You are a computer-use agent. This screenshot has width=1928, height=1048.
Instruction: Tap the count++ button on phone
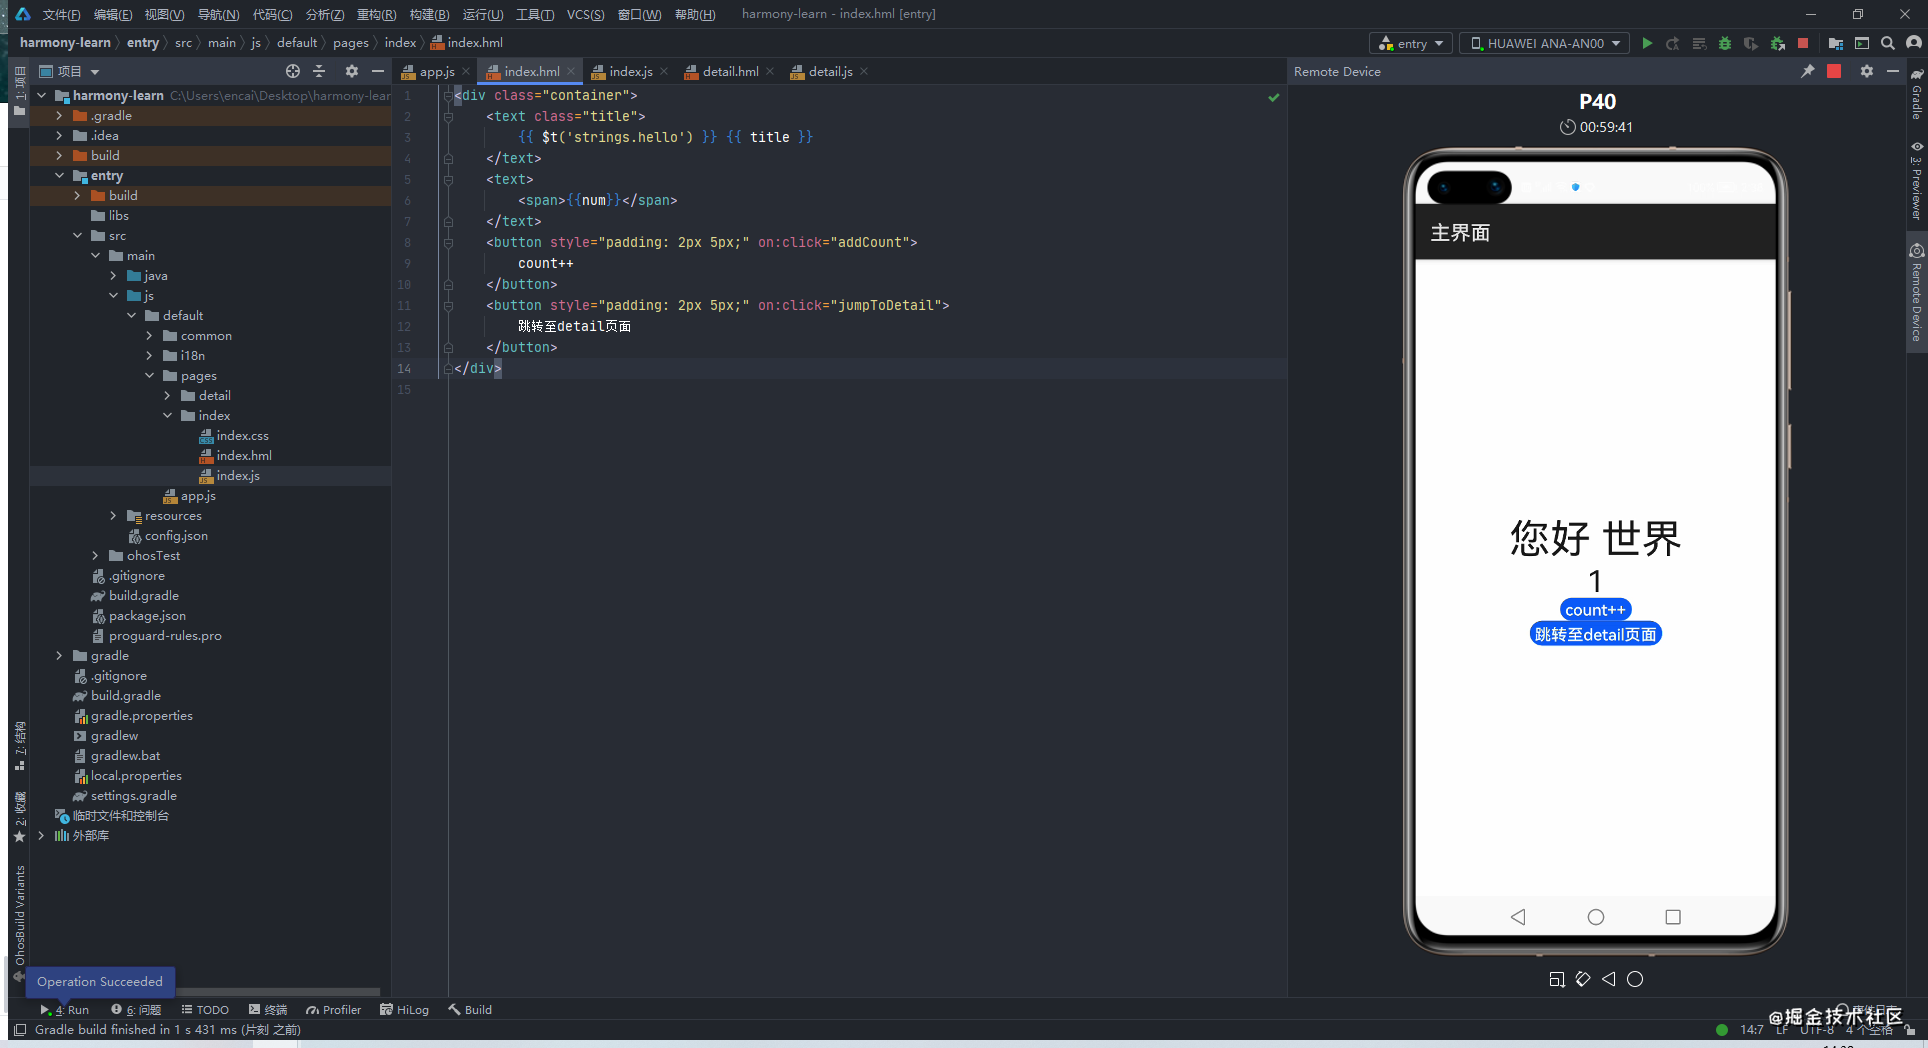1595,610
